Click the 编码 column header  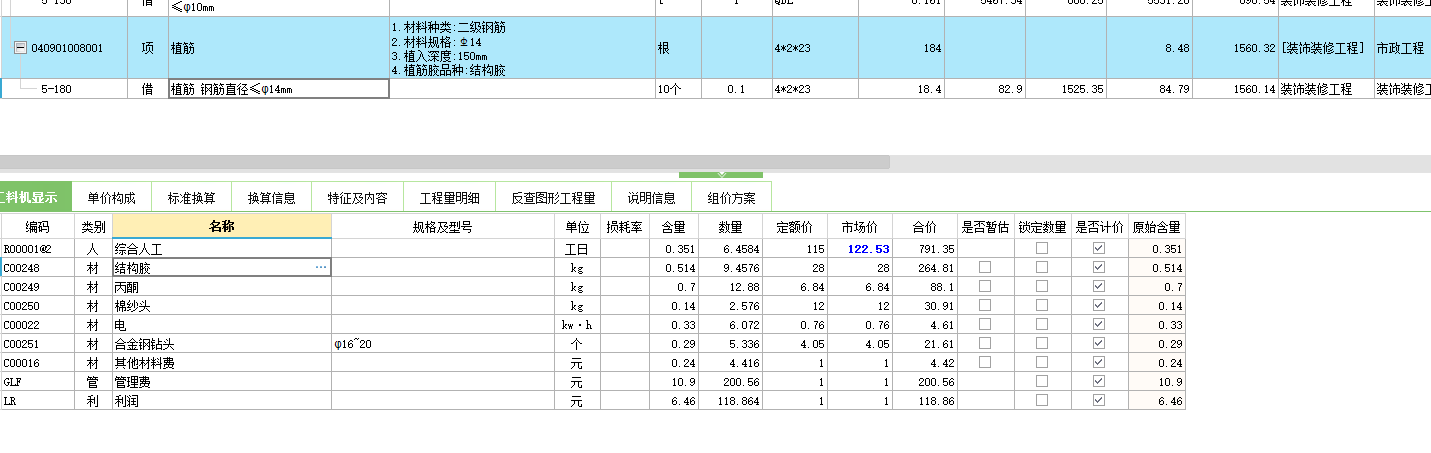tap(37, 226)
